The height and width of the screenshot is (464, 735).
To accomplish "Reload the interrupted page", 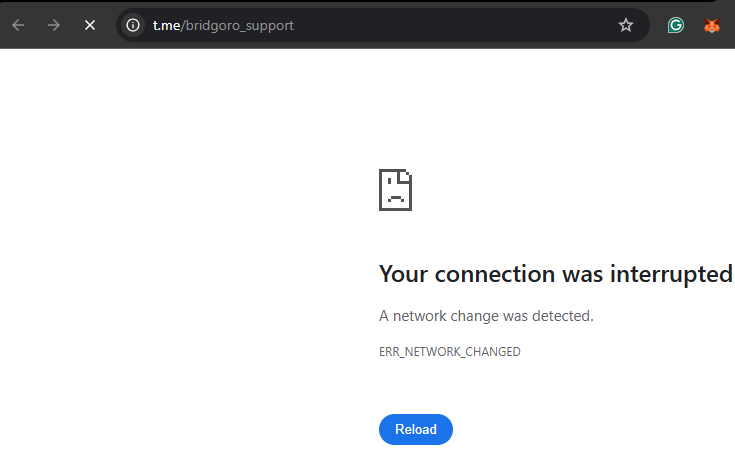I will point(416,429).
